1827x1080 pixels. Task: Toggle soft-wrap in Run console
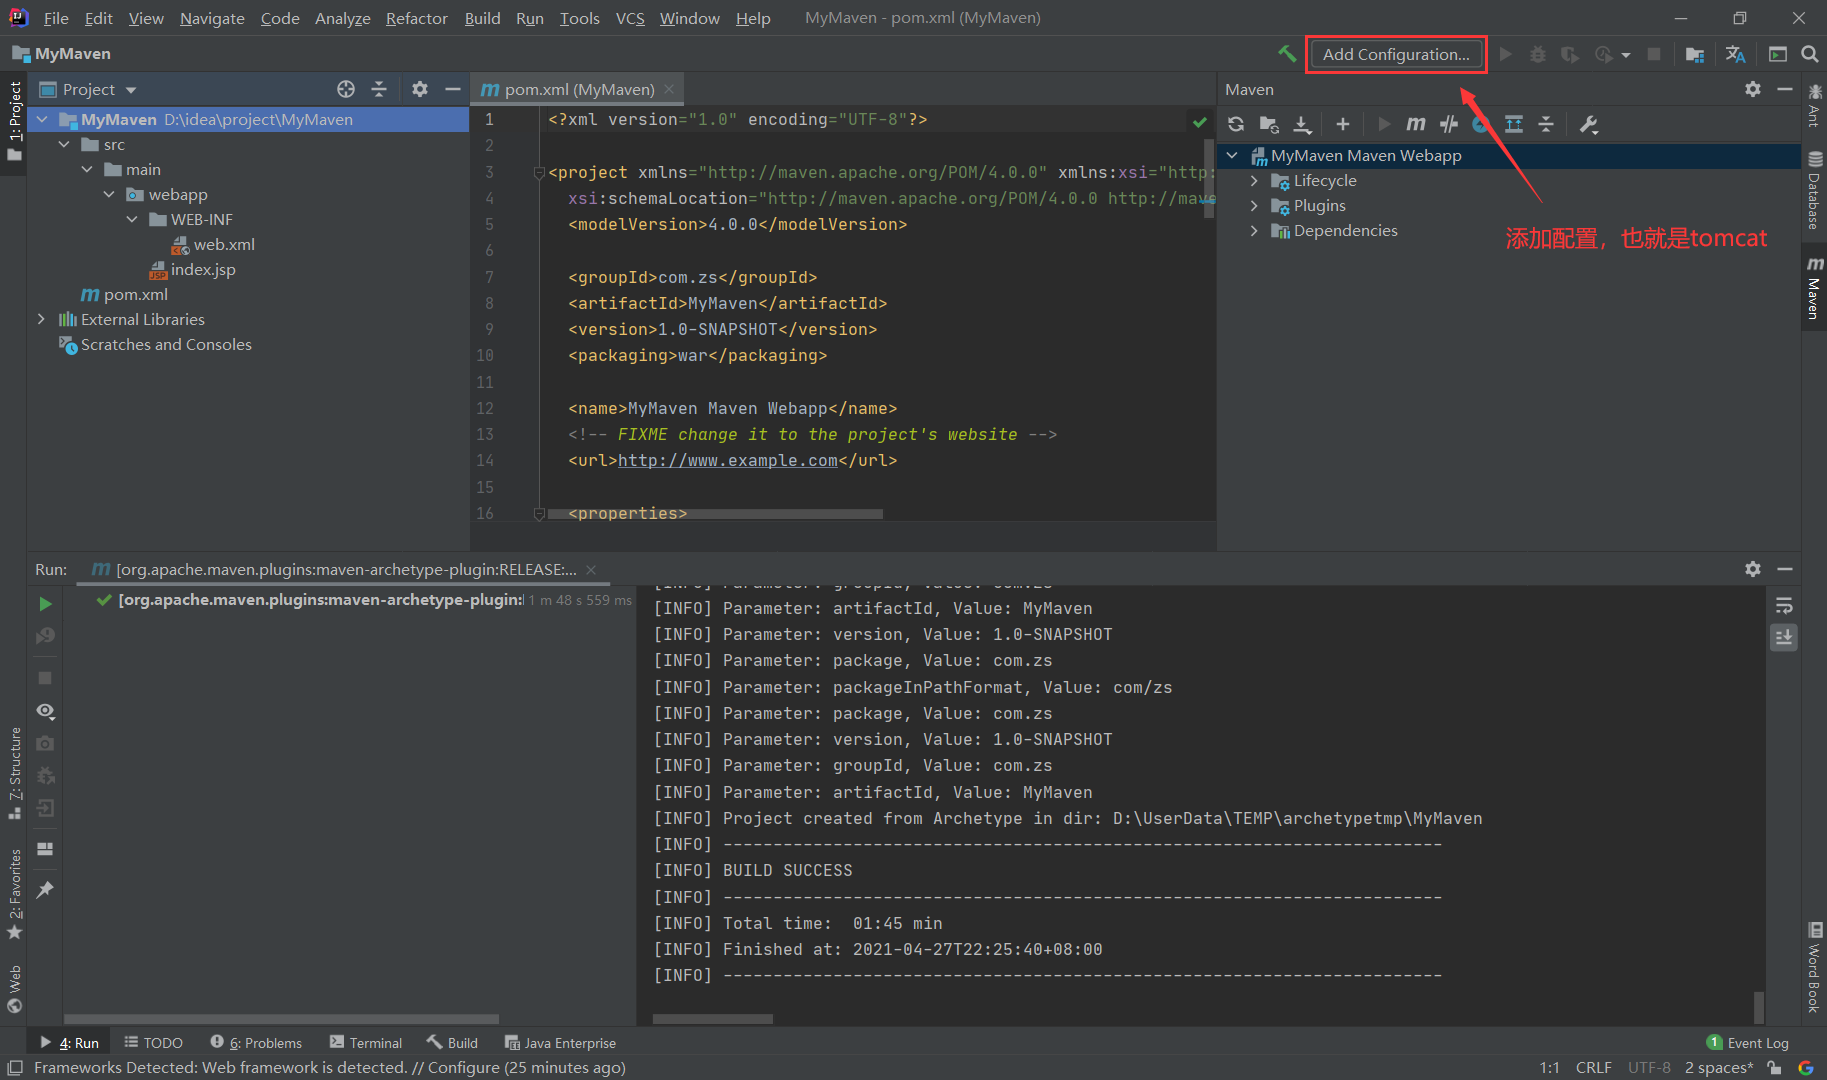click(x=1783, y=606)
